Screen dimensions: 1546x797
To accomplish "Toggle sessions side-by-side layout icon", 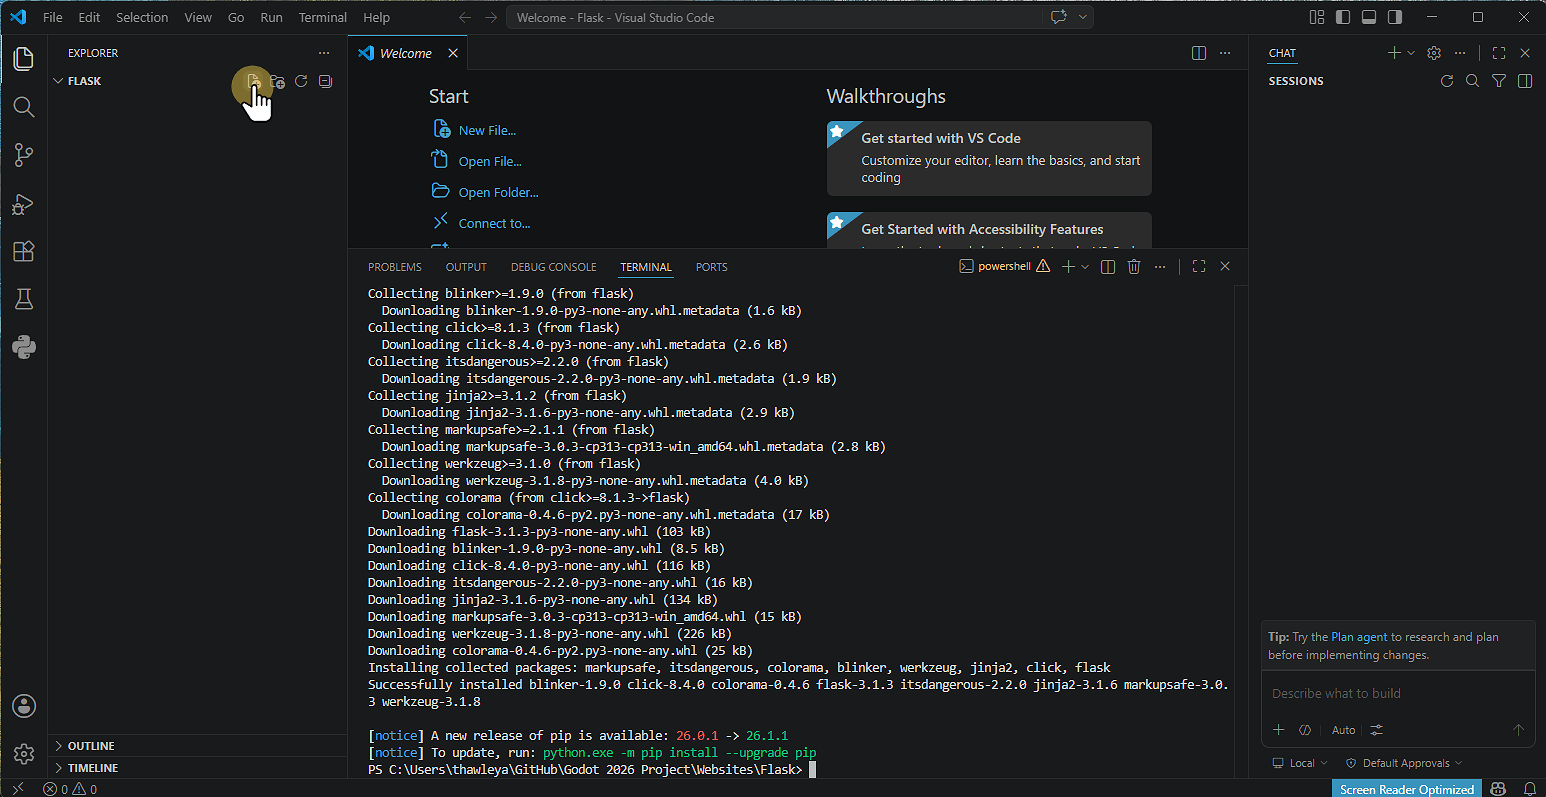I will pos(1524,81).
